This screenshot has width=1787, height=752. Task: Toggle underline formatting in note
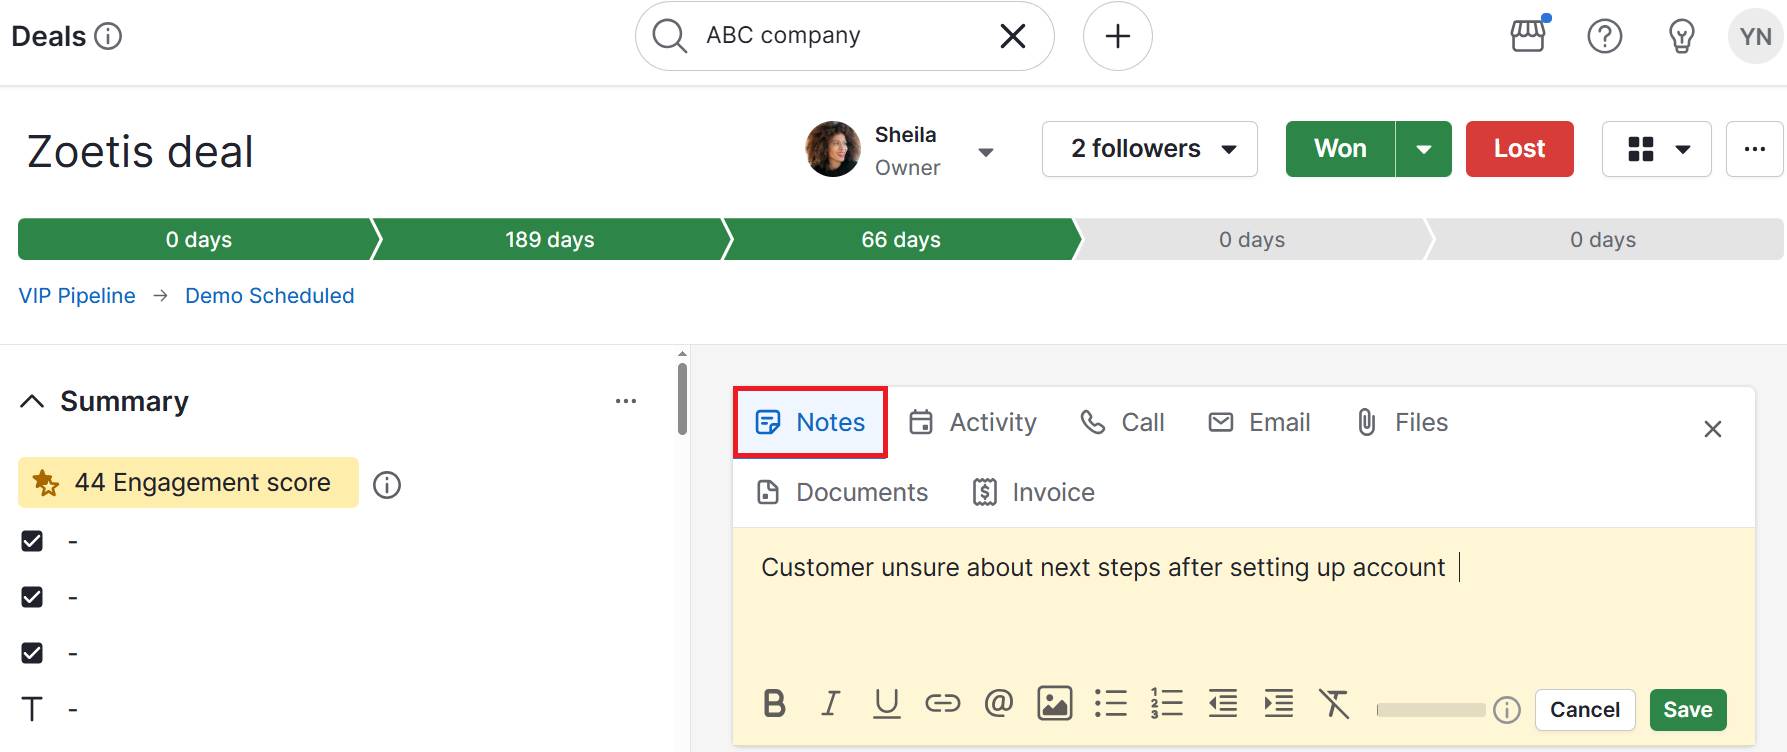click(x=886, y=704)
